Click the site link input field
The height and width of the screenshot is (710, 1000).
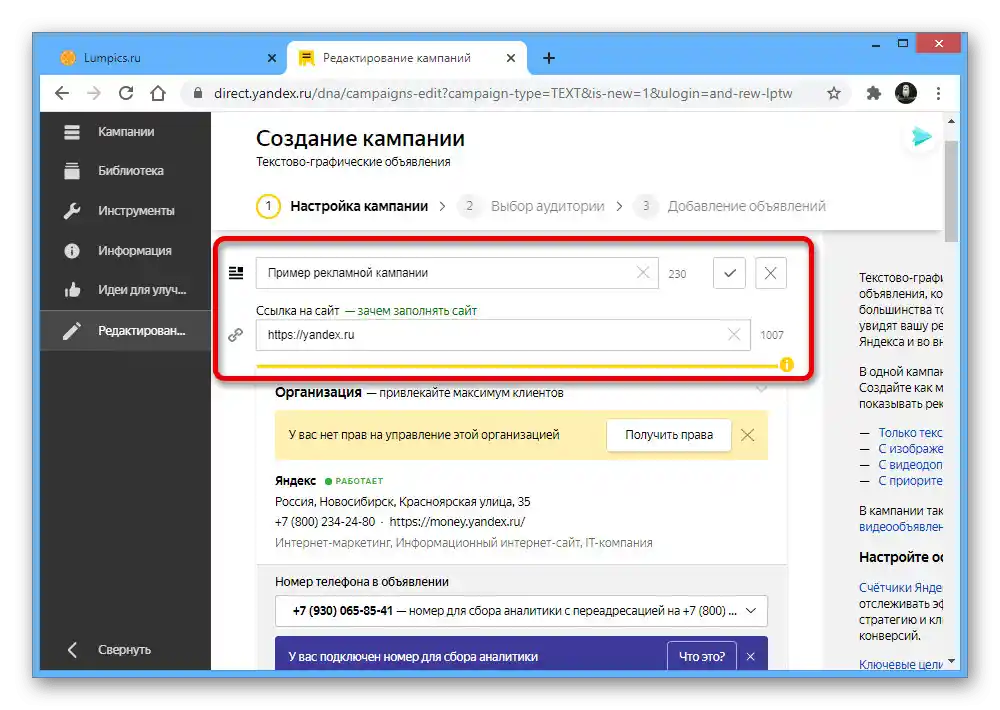(503, 335)
